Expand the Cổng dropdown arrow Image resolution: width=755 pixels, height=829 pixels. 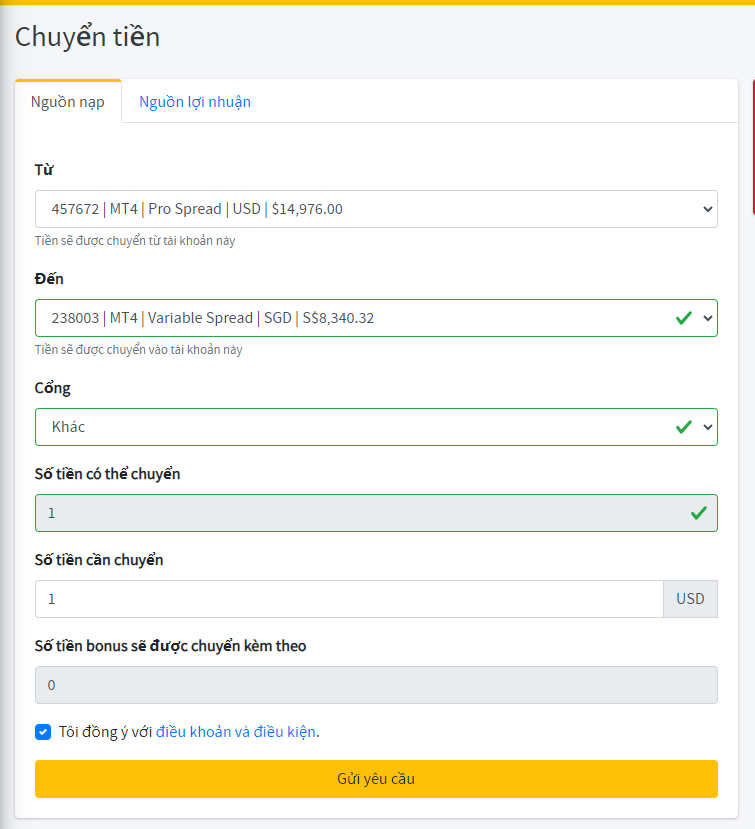pyautogui.click(x=707, y=427)
